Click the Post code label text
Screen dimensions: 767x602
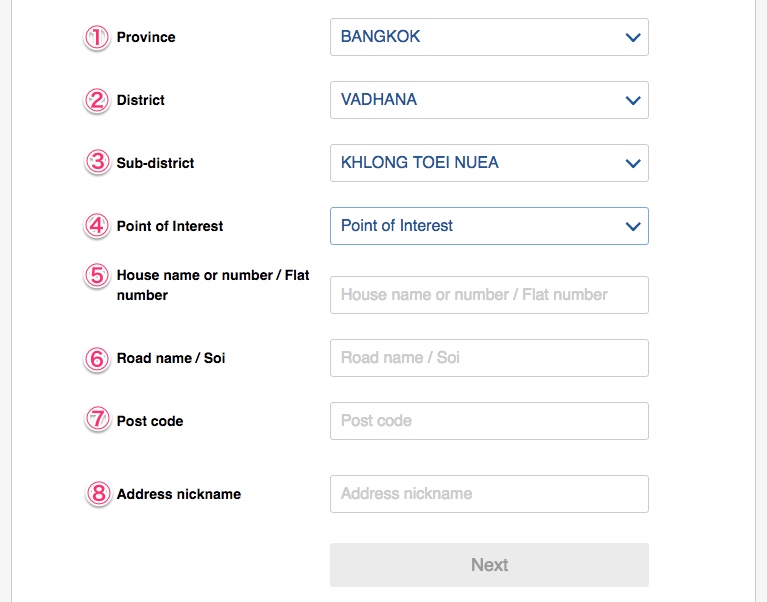150,421
